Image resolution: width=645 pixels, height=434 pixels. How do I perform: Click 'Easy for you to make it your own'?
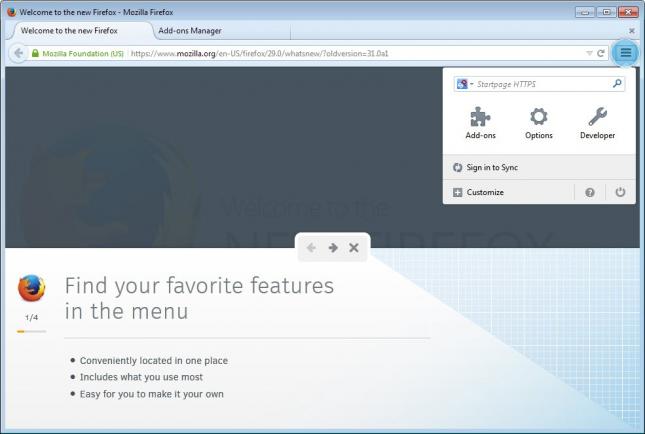tap(151, 394)
